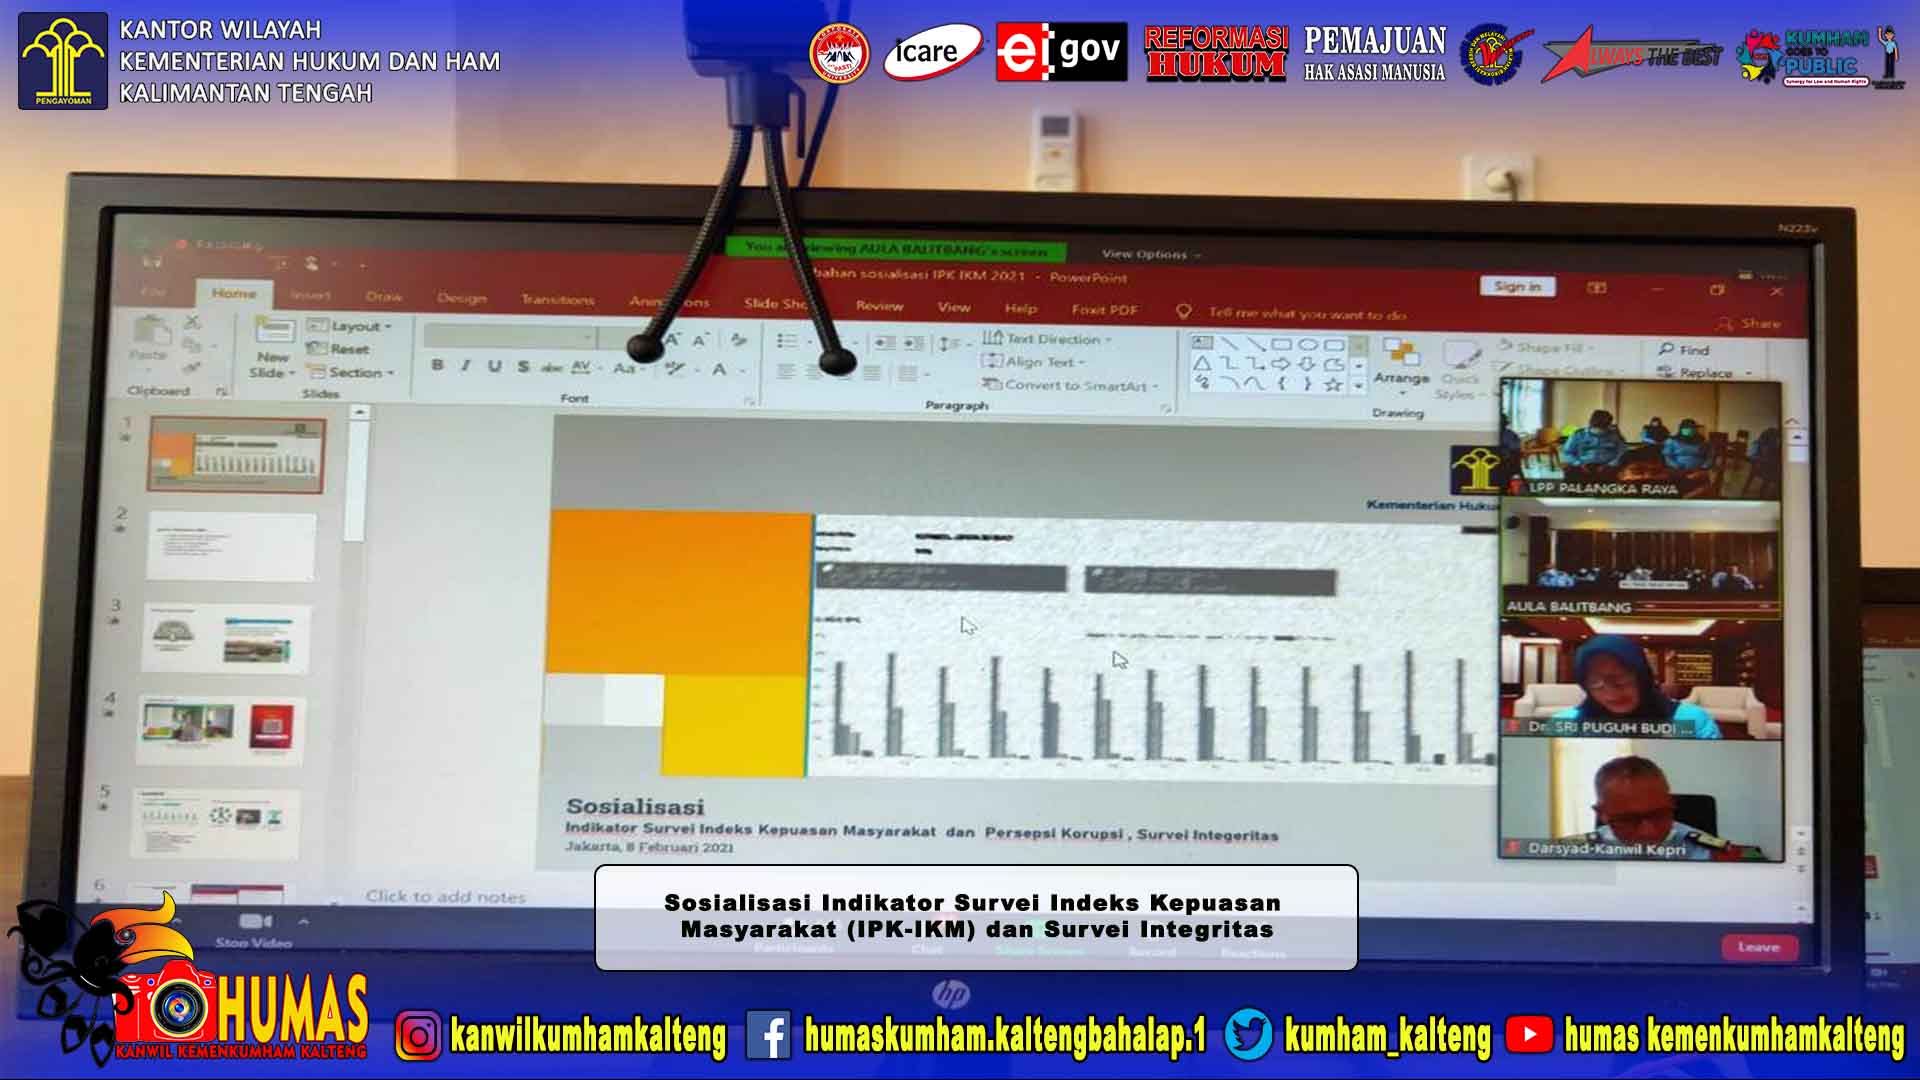This screenshot has height=1080, width=1920.
Task: Select slide 3 thumbnail in slide panel
Action: point(227,638)
